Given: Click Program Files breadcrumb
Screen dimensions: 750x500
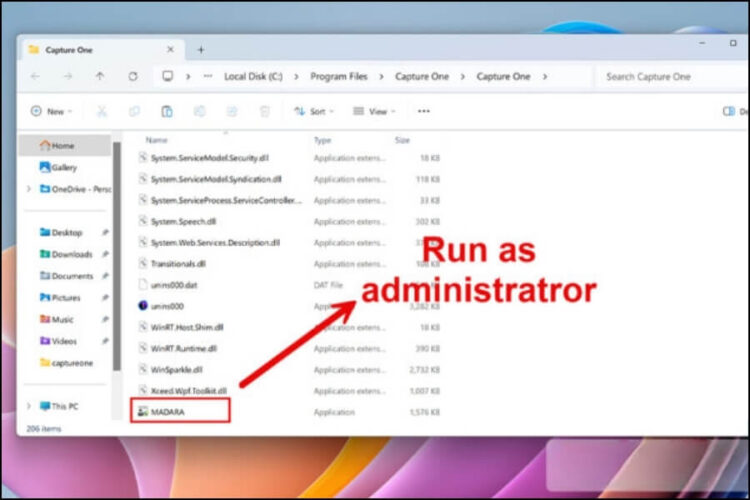Looking at the screenshot, I should [x=339, y=77].
